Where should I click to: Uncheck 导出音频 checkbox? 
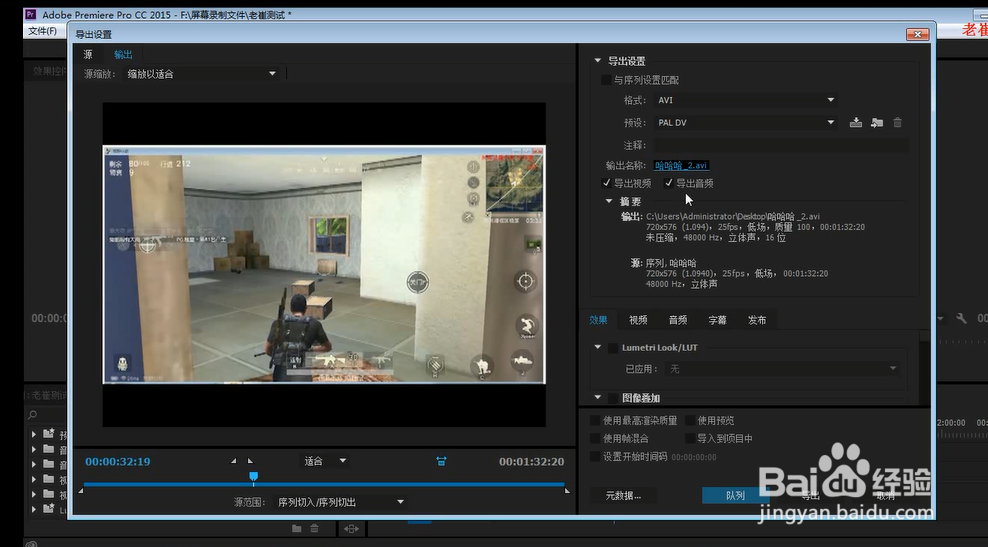(x=669, y=183)
